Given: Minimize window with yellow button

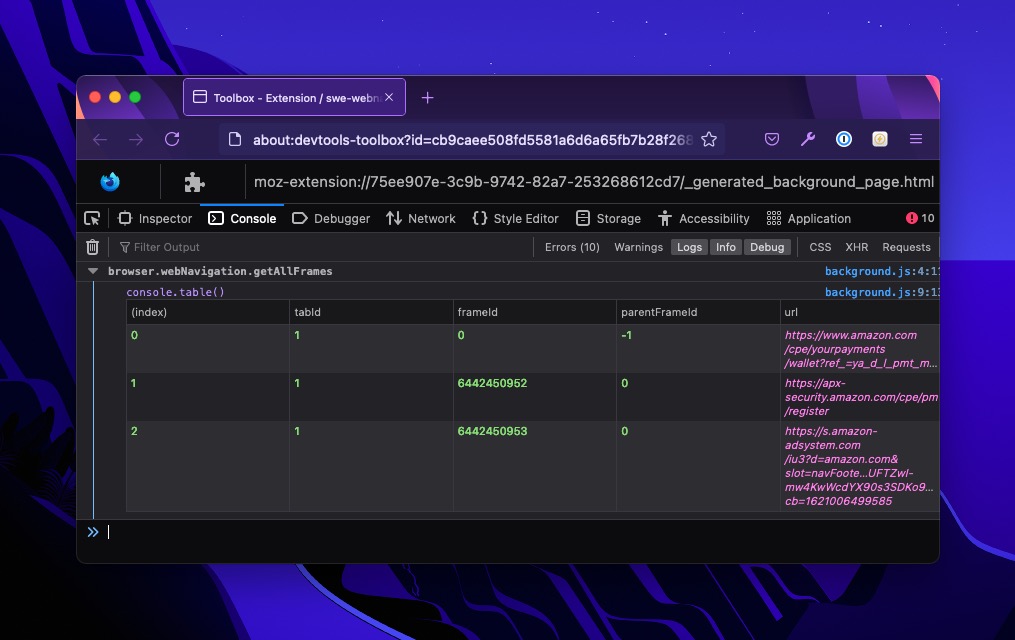Looking at the screenshot, I should (x=115, y=97).
